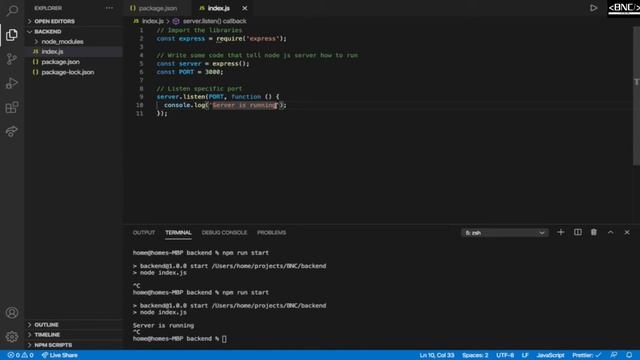Change end of line via LF
Viewport: 640px width, 360px height.
pos(525,355)
